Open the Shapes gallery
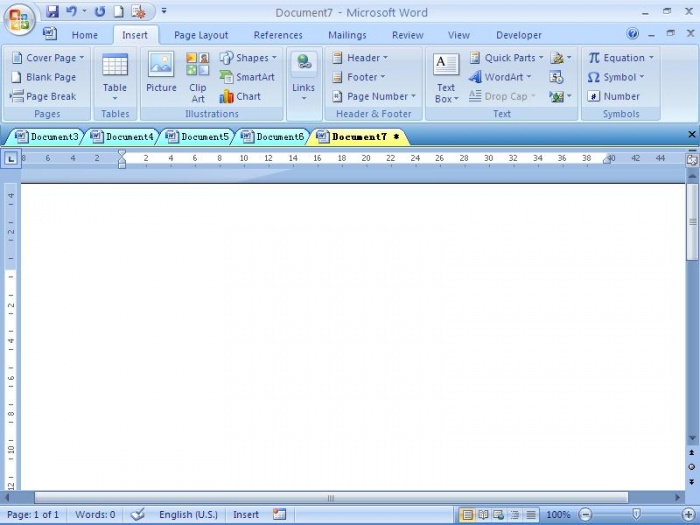This screenshot has width=700, height=525. [248, 58]
